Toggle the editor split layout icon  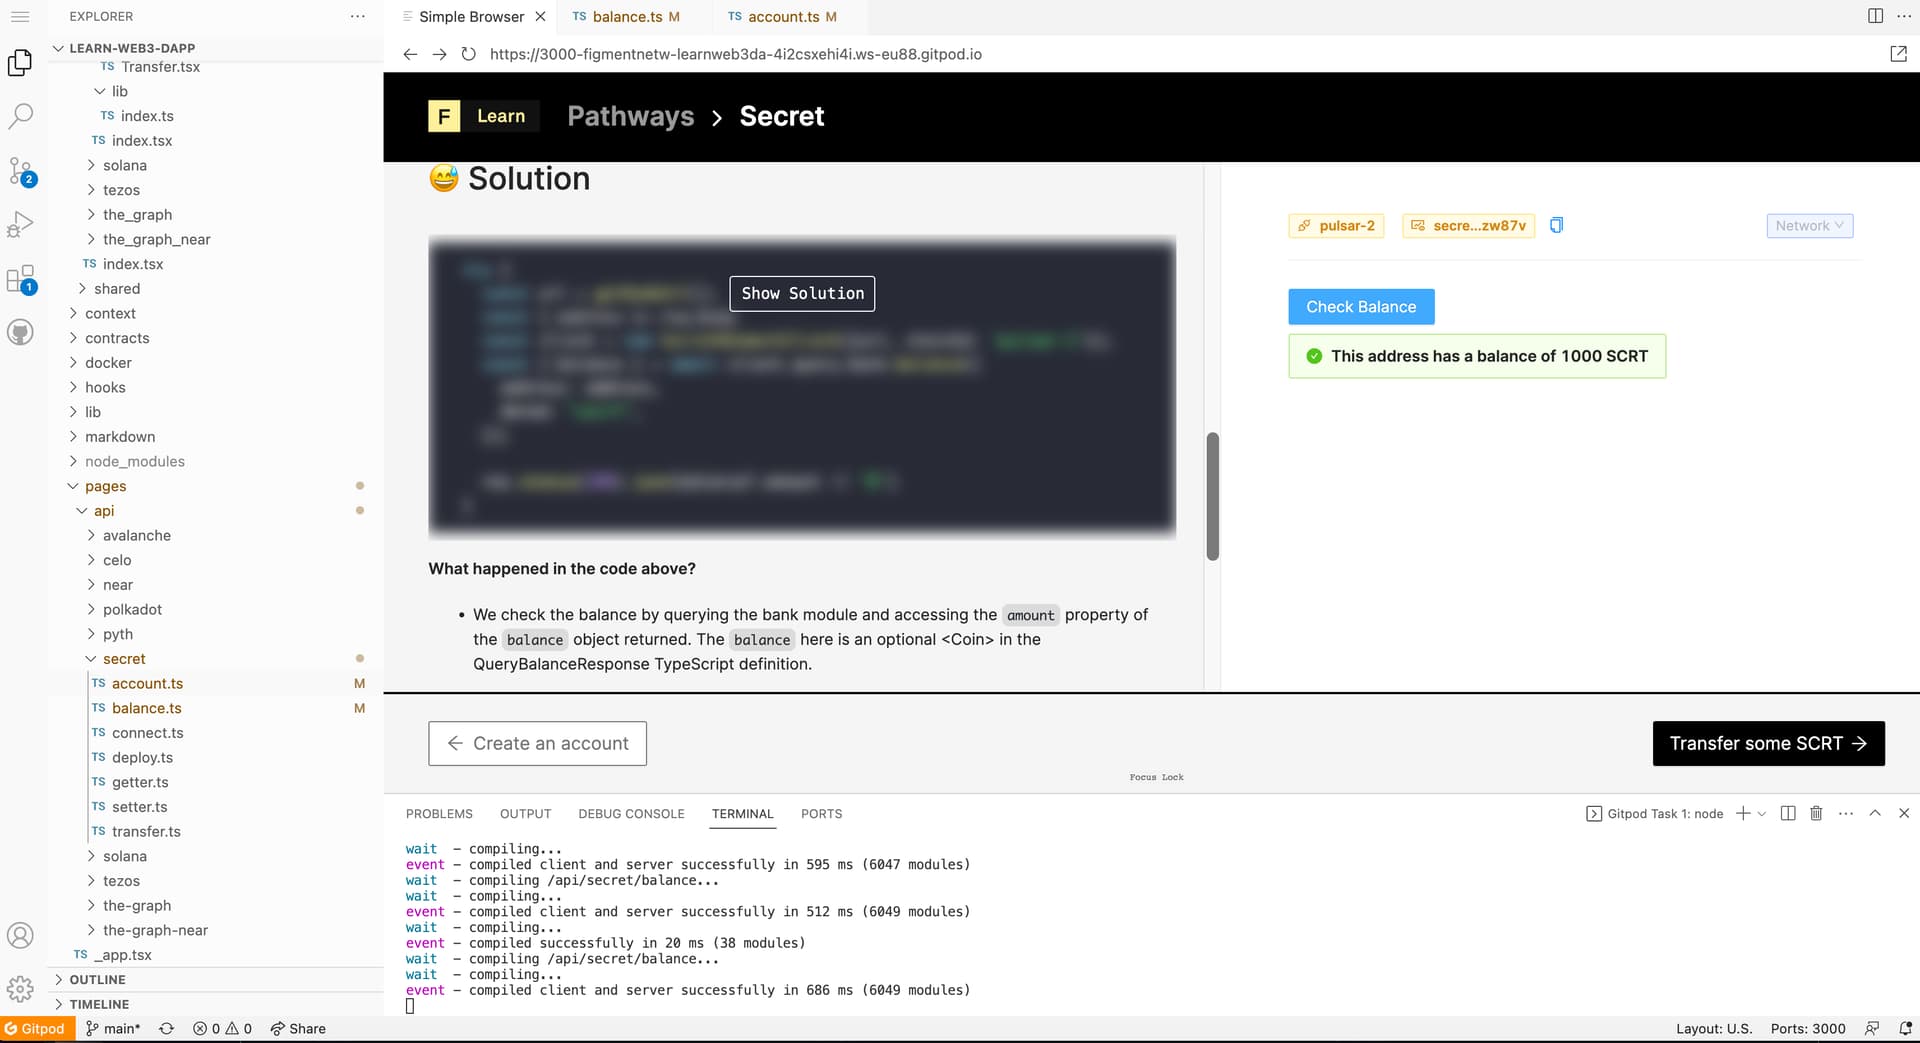coord(1875,16)
